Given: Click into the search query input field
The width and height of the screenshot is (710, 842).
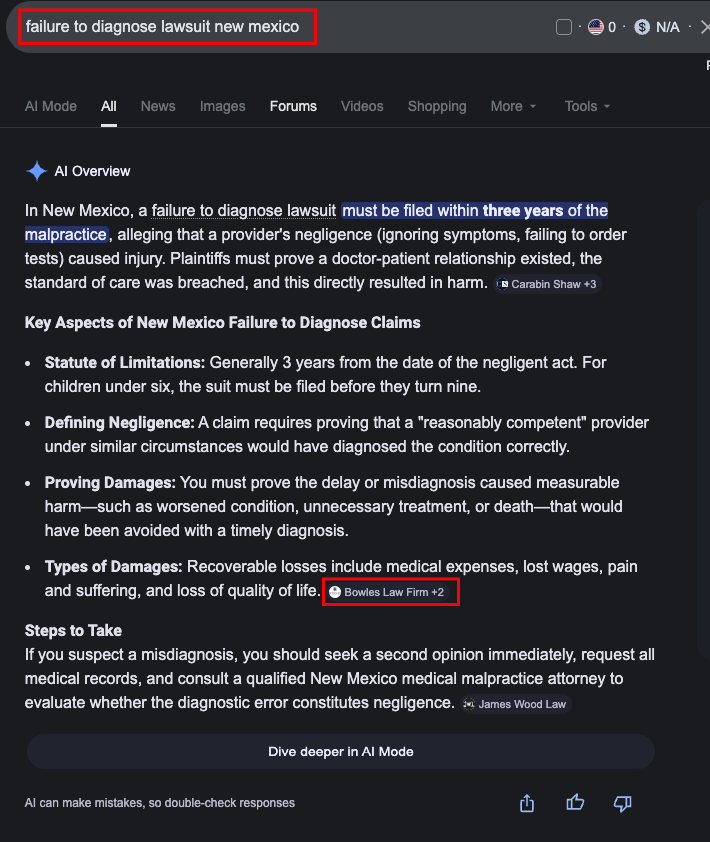Looking at the screenshot, I should pos(165,27).
